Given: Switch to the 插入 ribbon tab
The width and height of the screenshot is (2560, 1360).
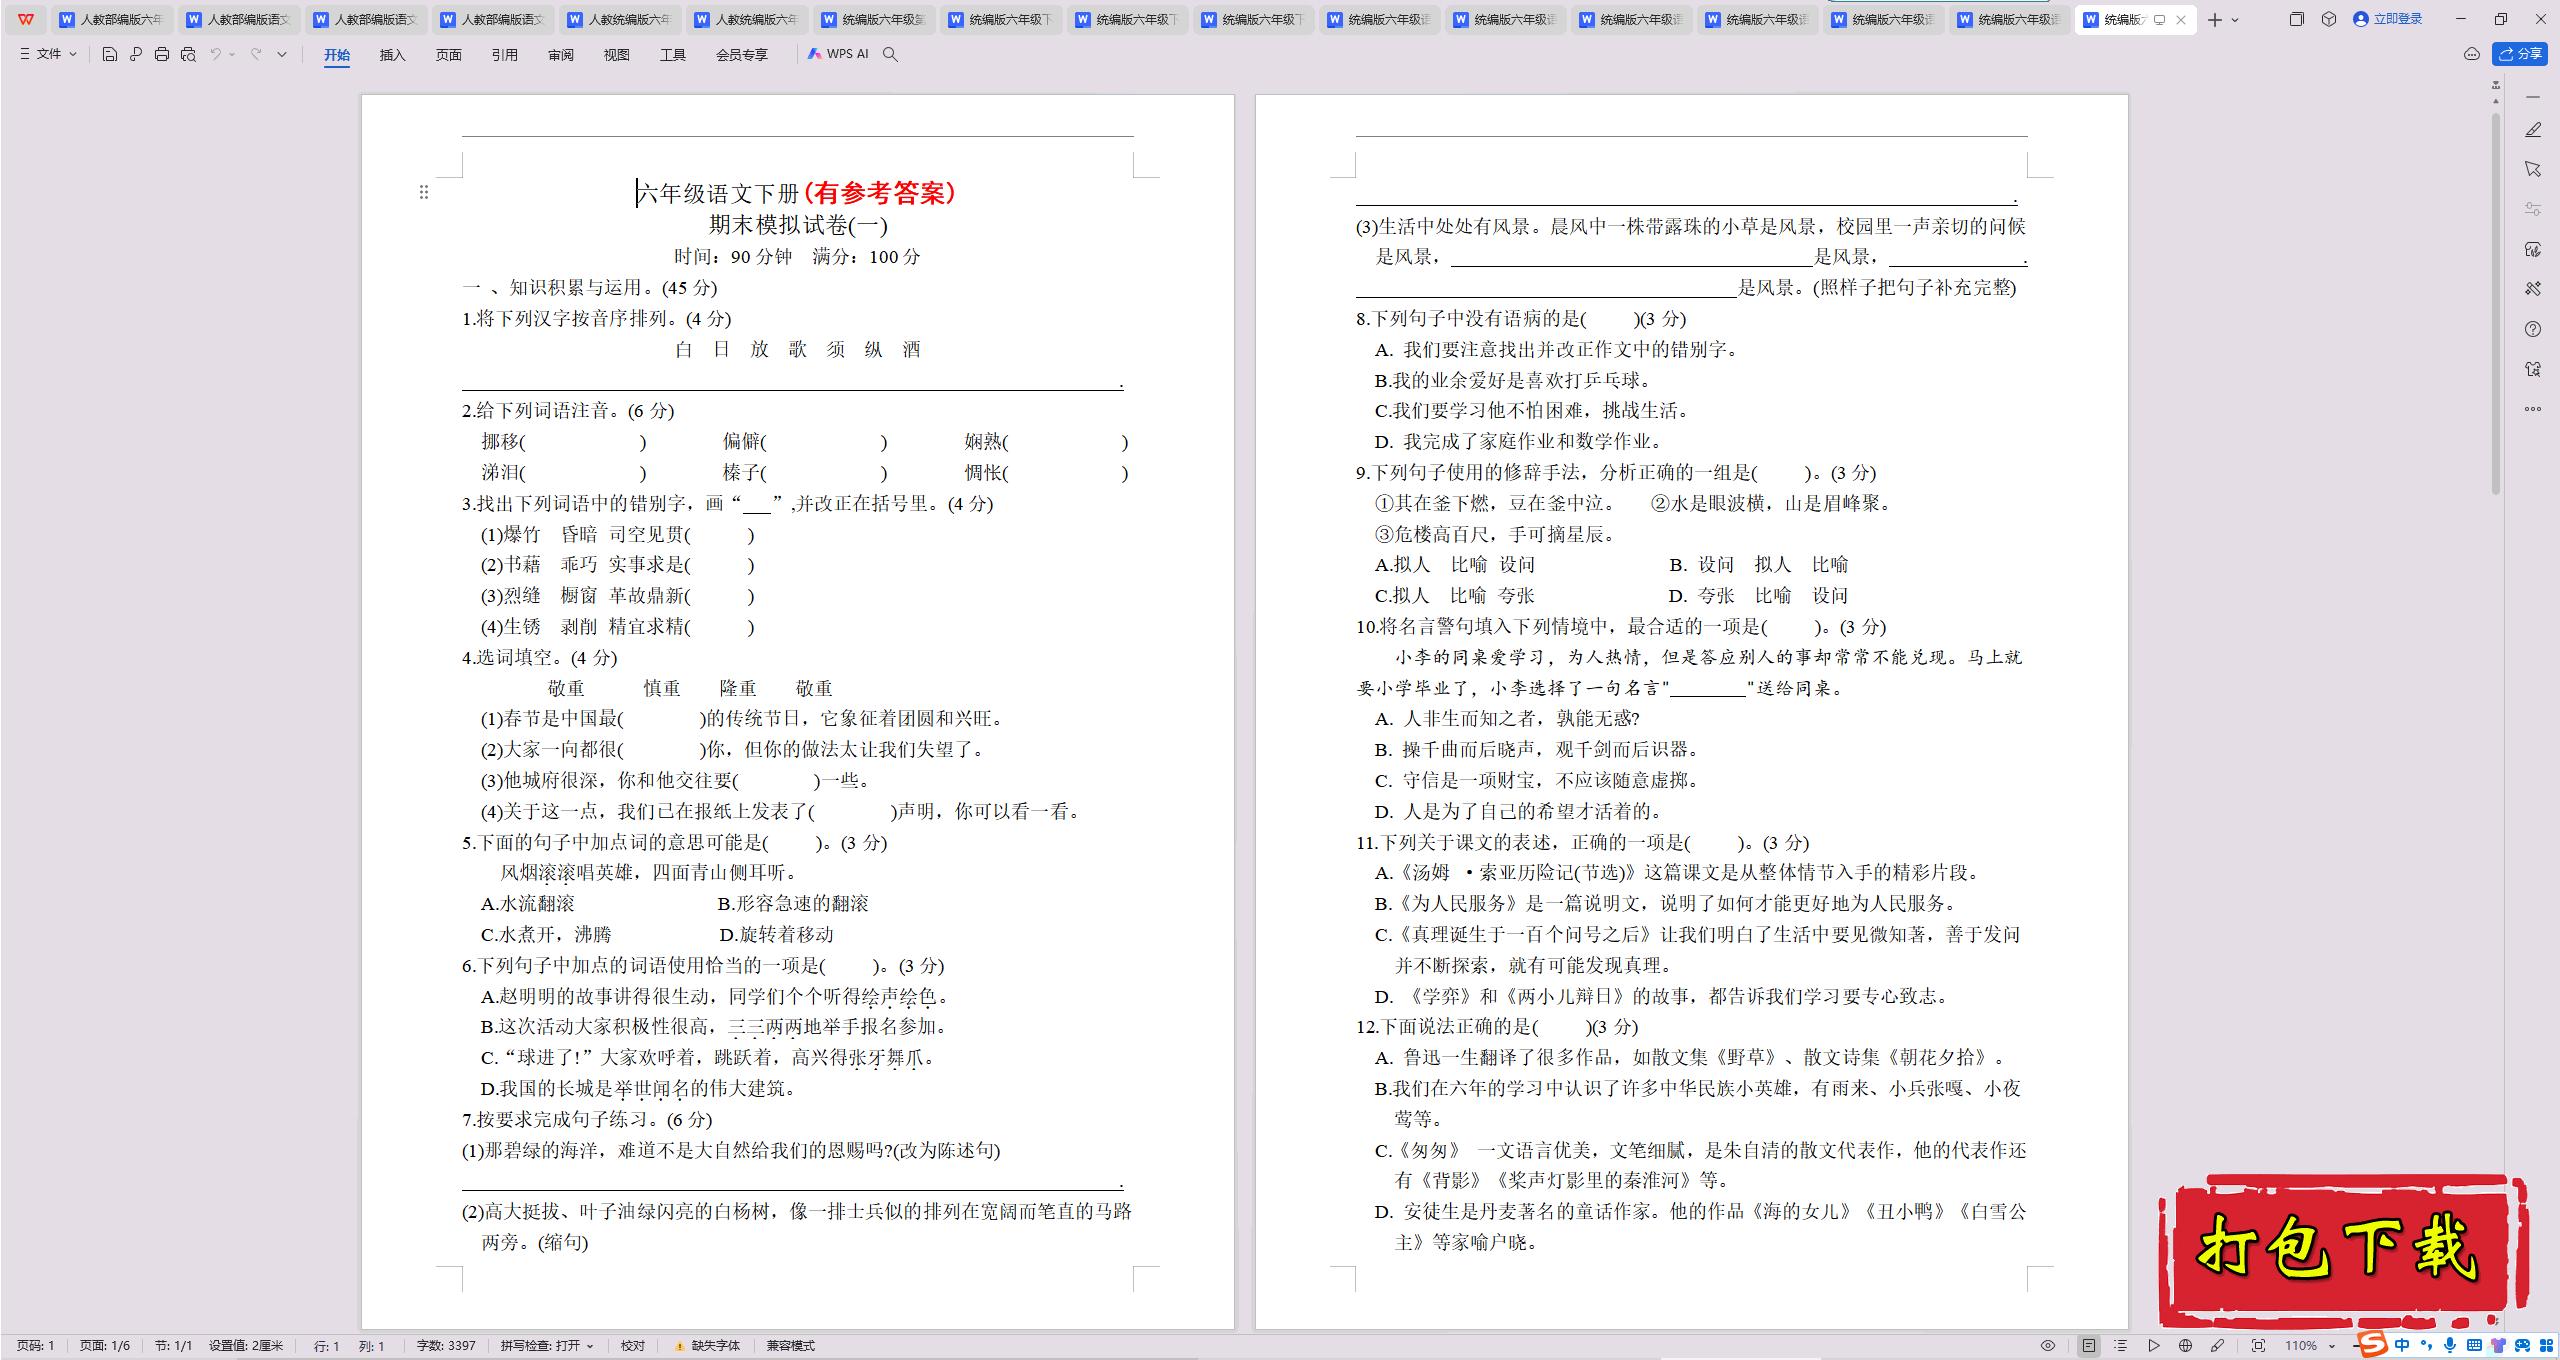Looking at the screenshot, I should [393, 55].
